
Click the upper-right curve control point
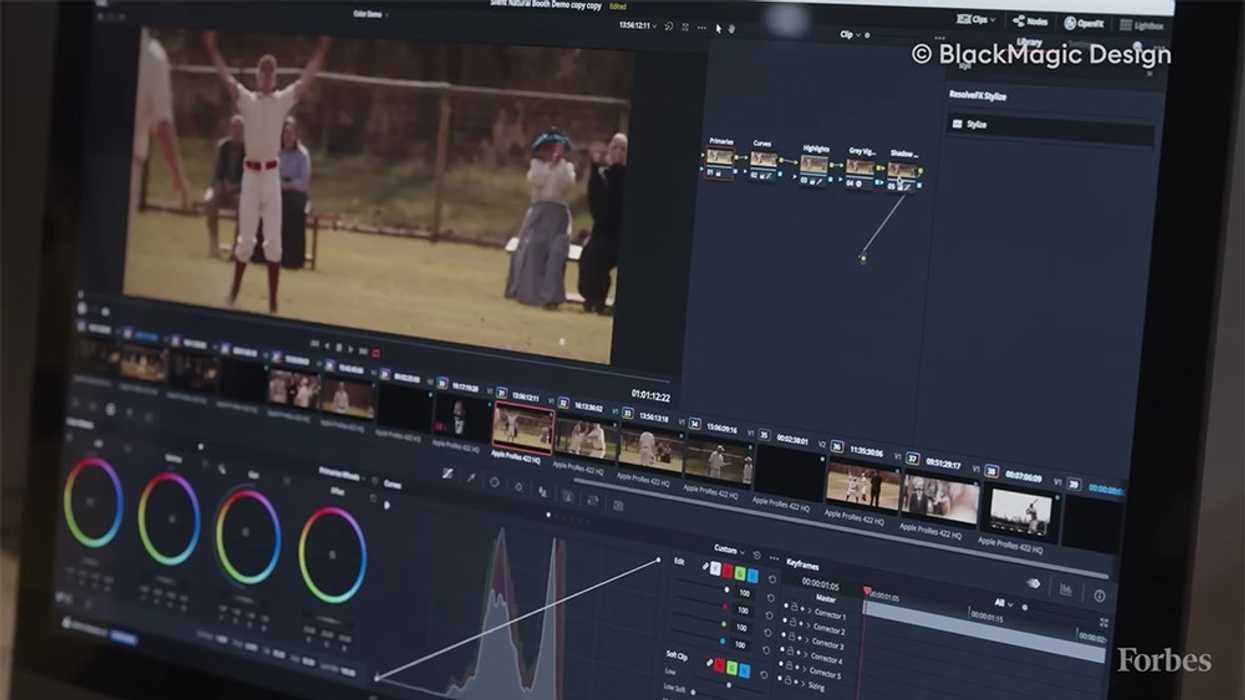pos(660,560)
